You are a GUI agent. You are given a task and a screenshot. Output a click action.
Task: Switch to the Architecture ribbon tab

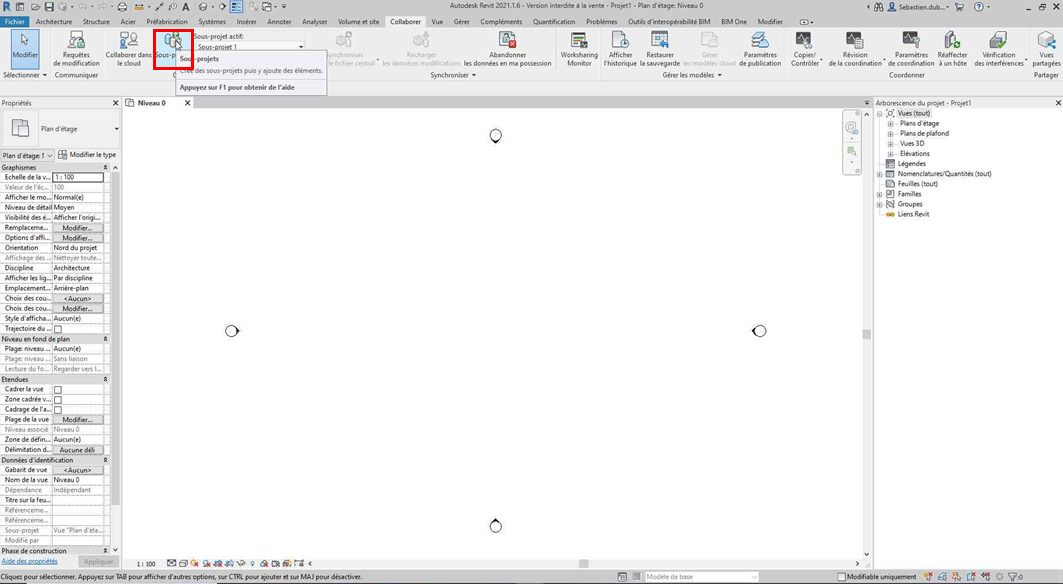tap(54, 21)
